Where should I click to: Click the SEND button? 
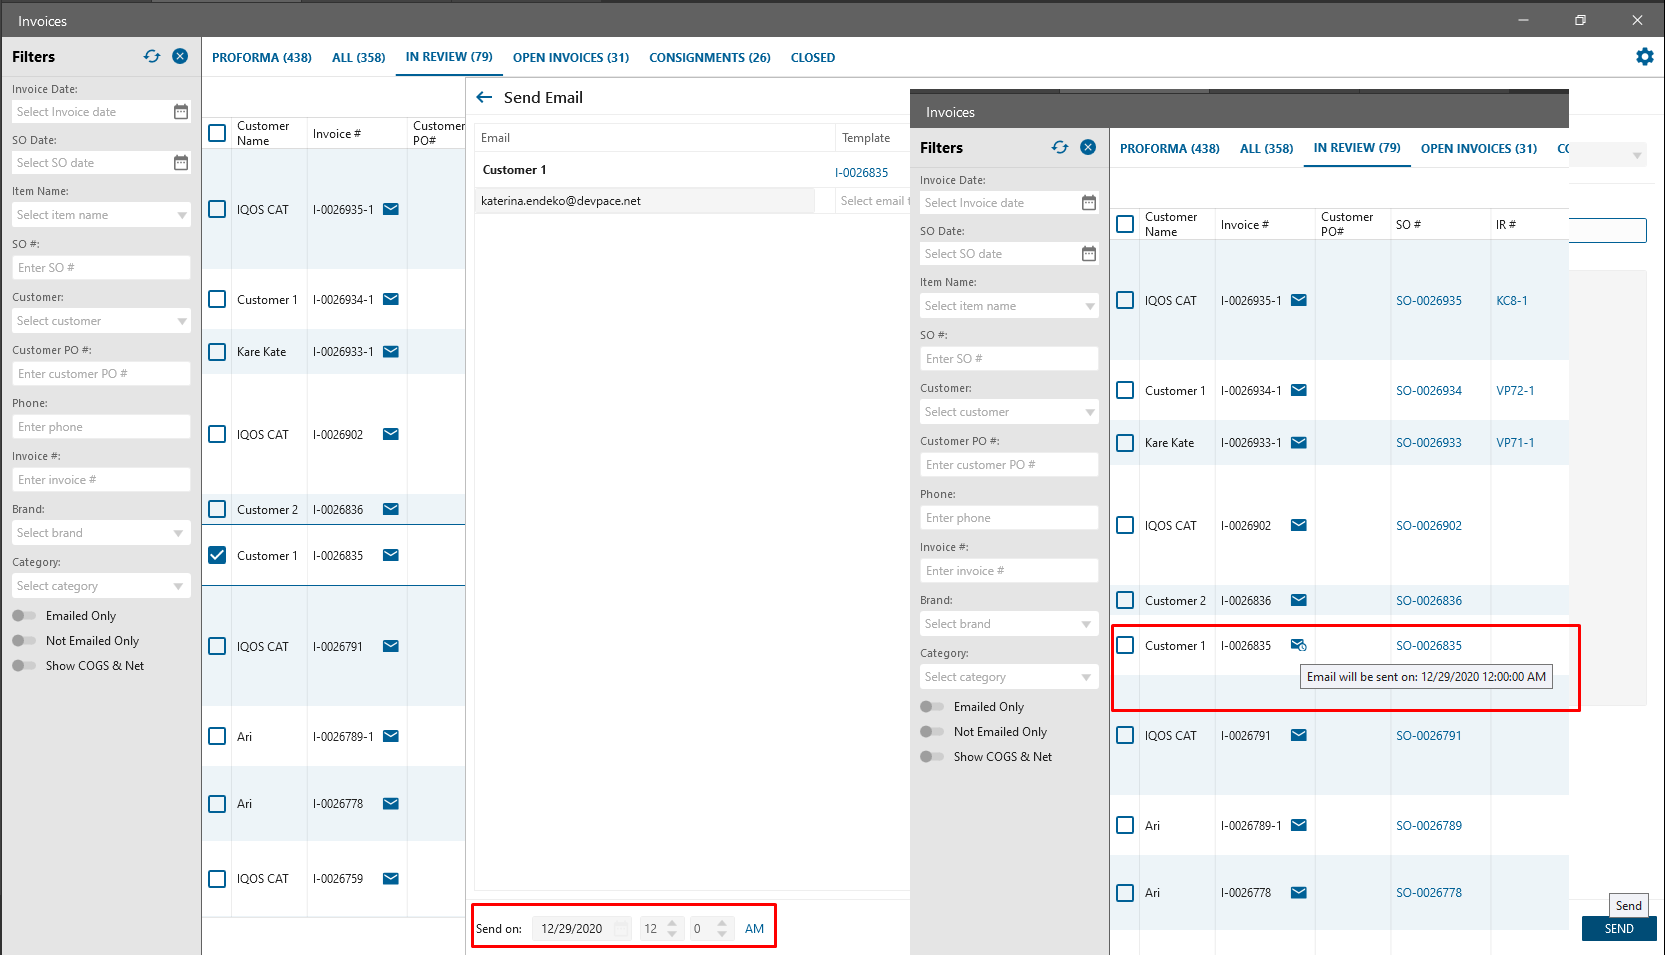[x=1619, y=929]
